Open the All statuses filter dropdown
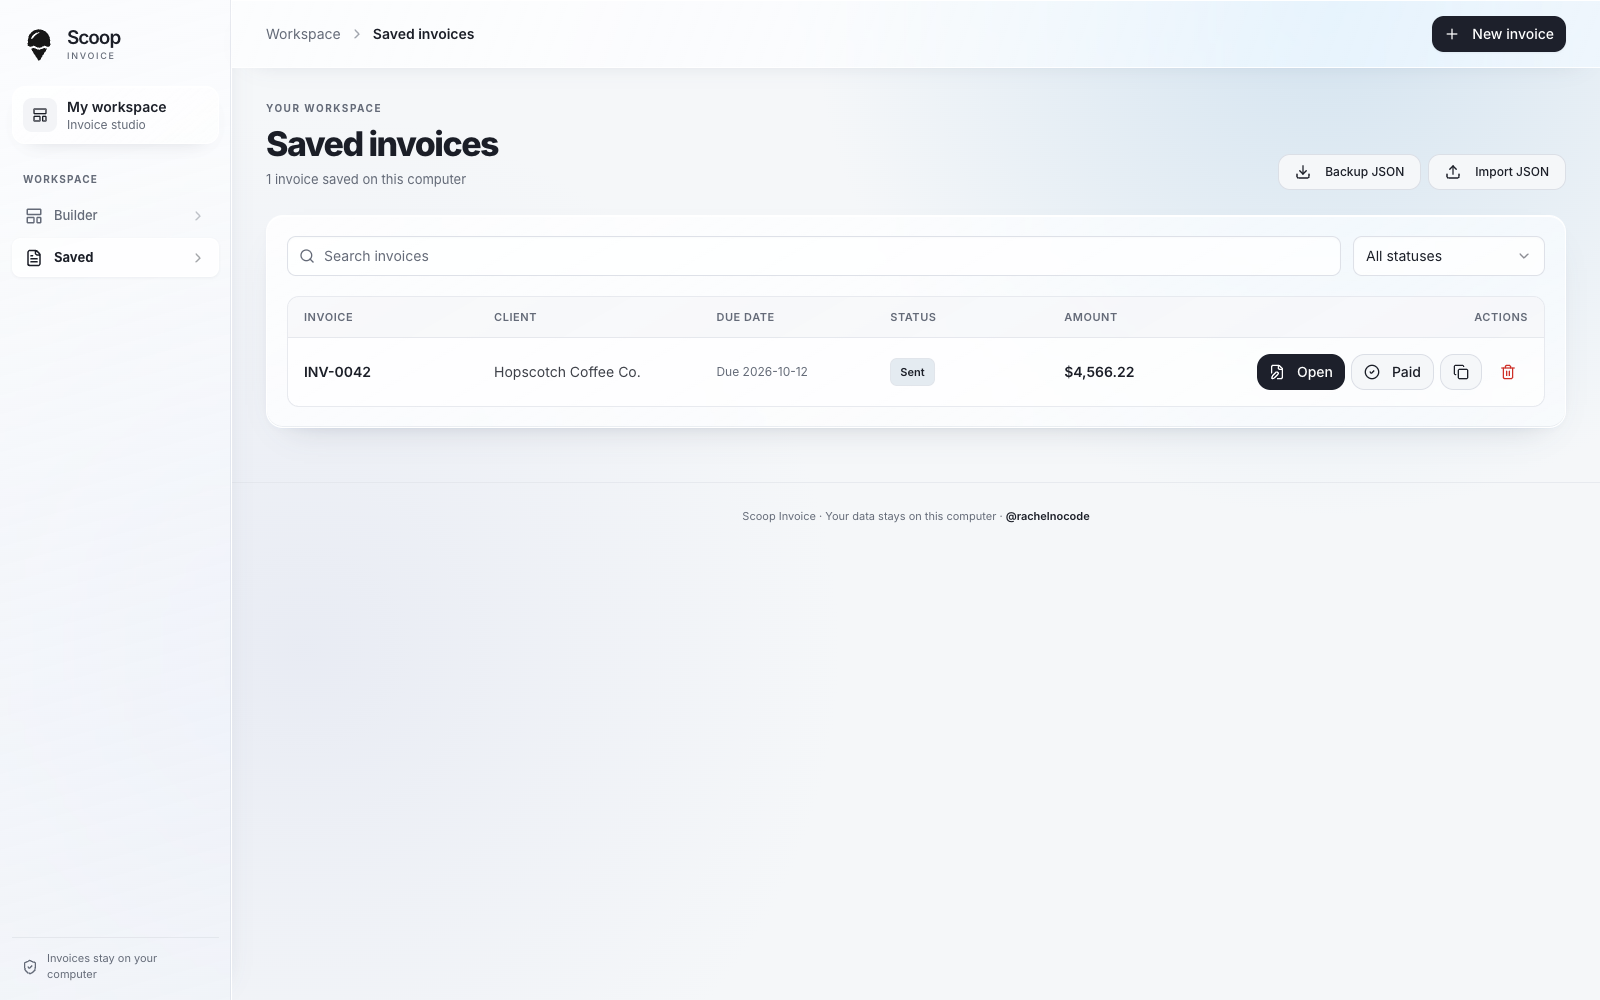This screenshot has height=1000, width=1600. click(1448, 256)
